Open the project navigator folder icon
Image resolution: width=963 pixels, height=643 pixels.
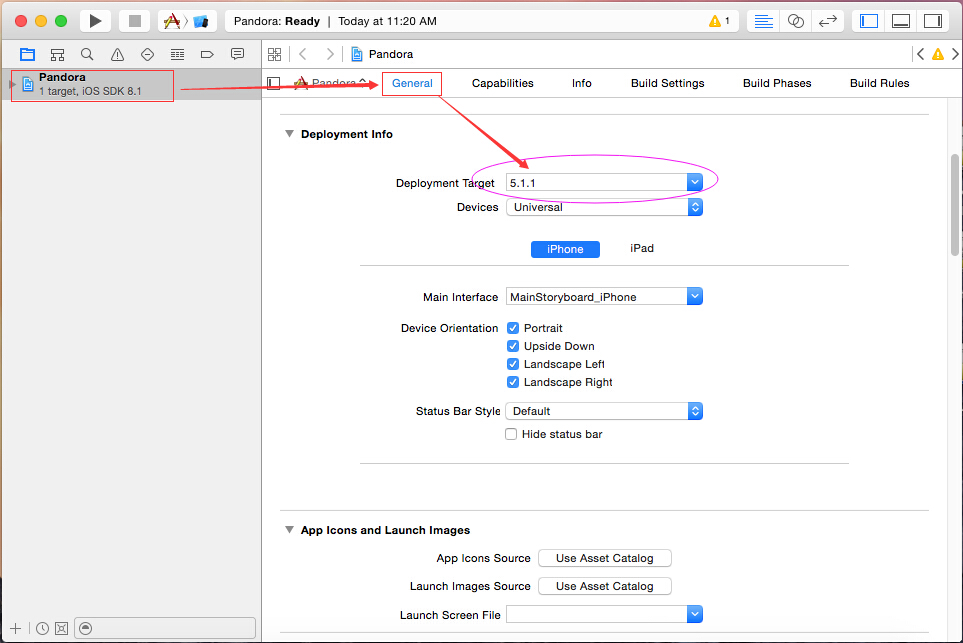pos(27,55)
